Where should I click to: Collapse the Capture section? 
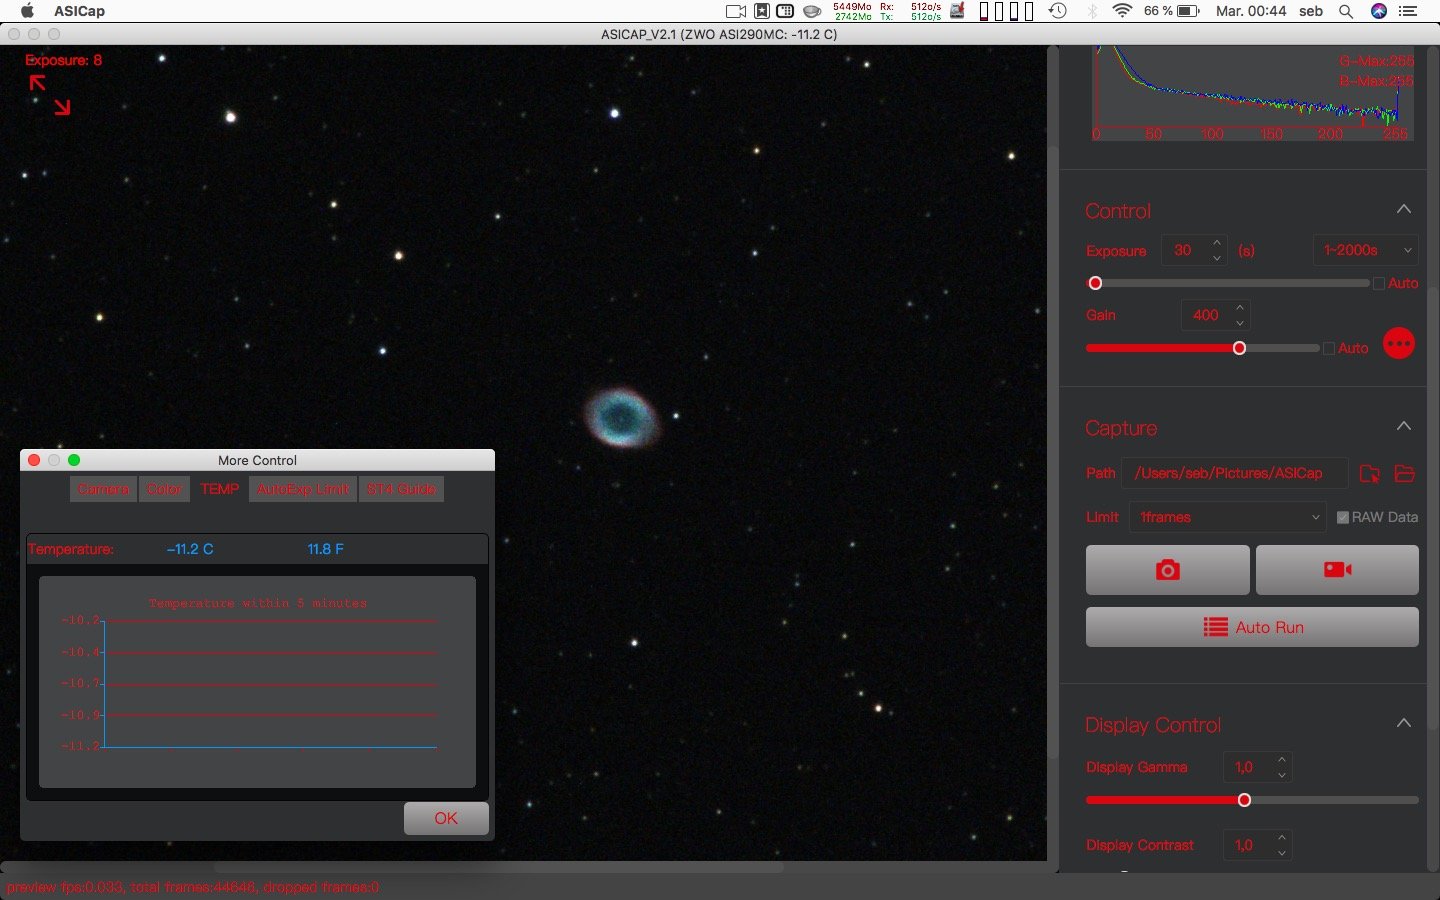[x=1404, y=427]
